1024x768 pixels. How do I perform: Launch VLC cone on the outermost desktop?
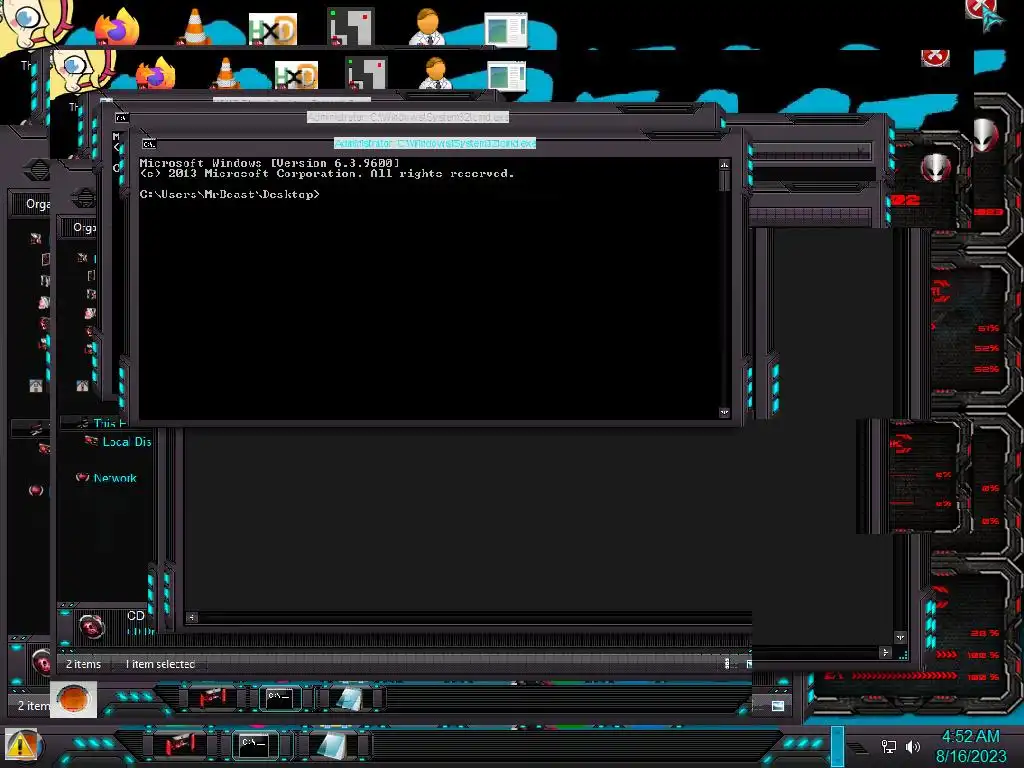pos(194,27)
